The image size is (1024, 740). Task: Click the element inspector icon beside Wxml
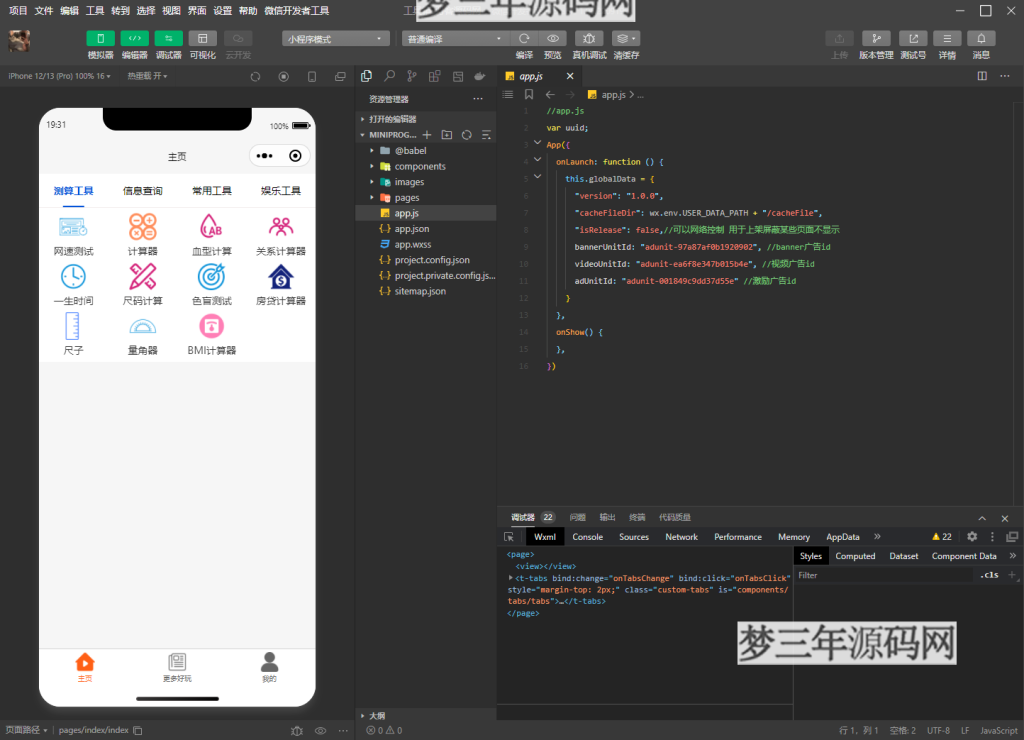point(509,537)
